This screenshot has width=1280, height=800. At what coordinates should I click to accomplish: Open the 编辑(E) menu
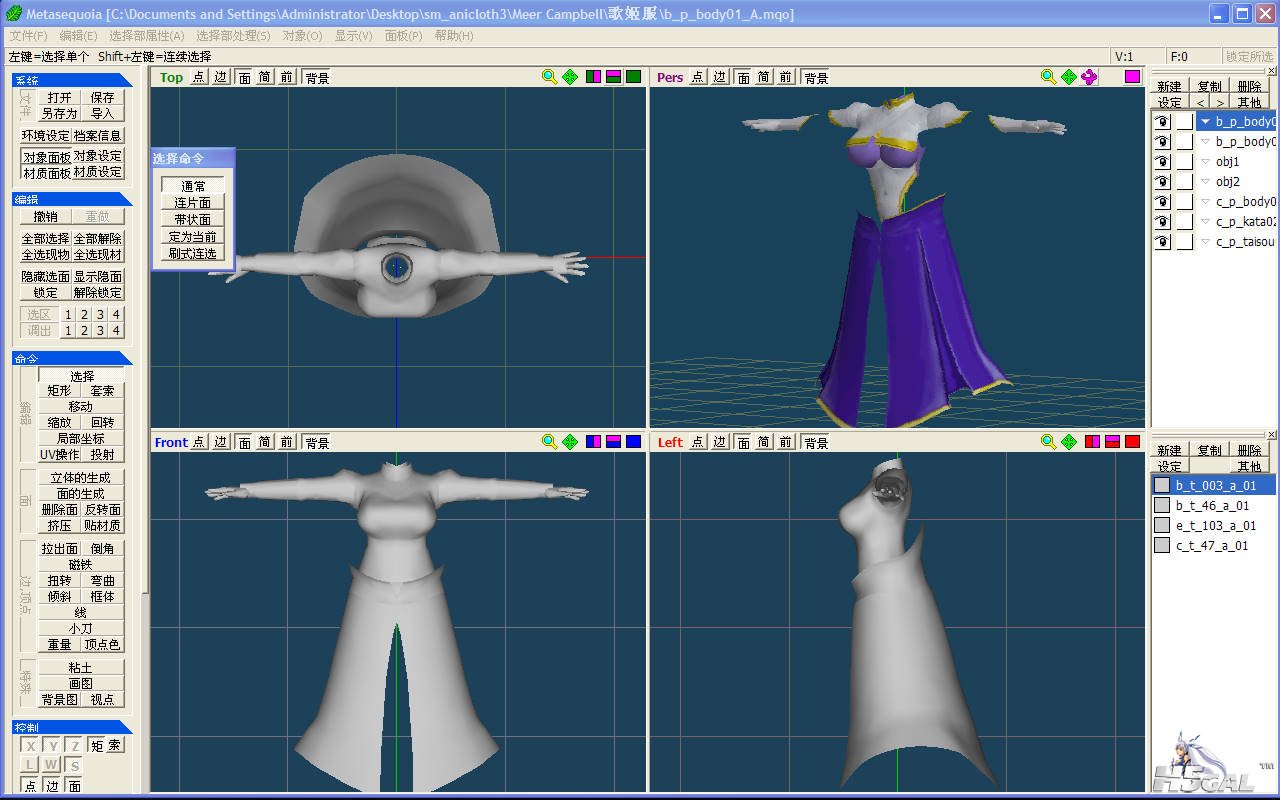pyautogui.click(x=78, y=36)
